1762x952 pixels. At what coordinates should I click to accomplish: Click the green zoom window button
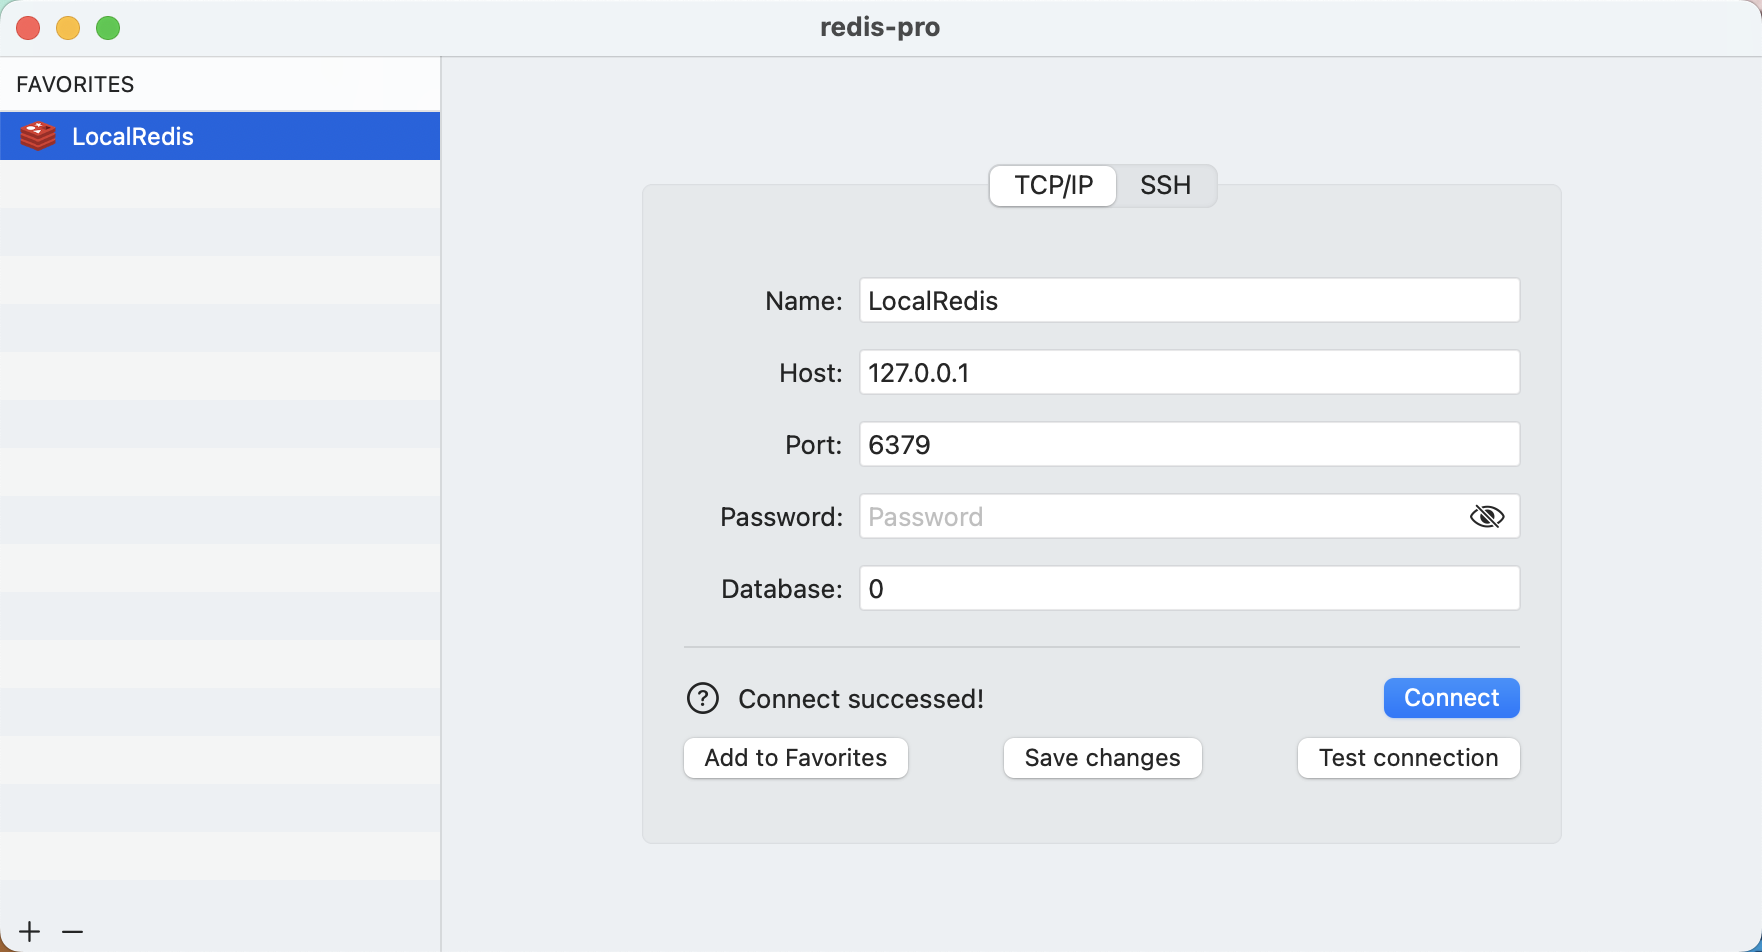tap(108, 28)
